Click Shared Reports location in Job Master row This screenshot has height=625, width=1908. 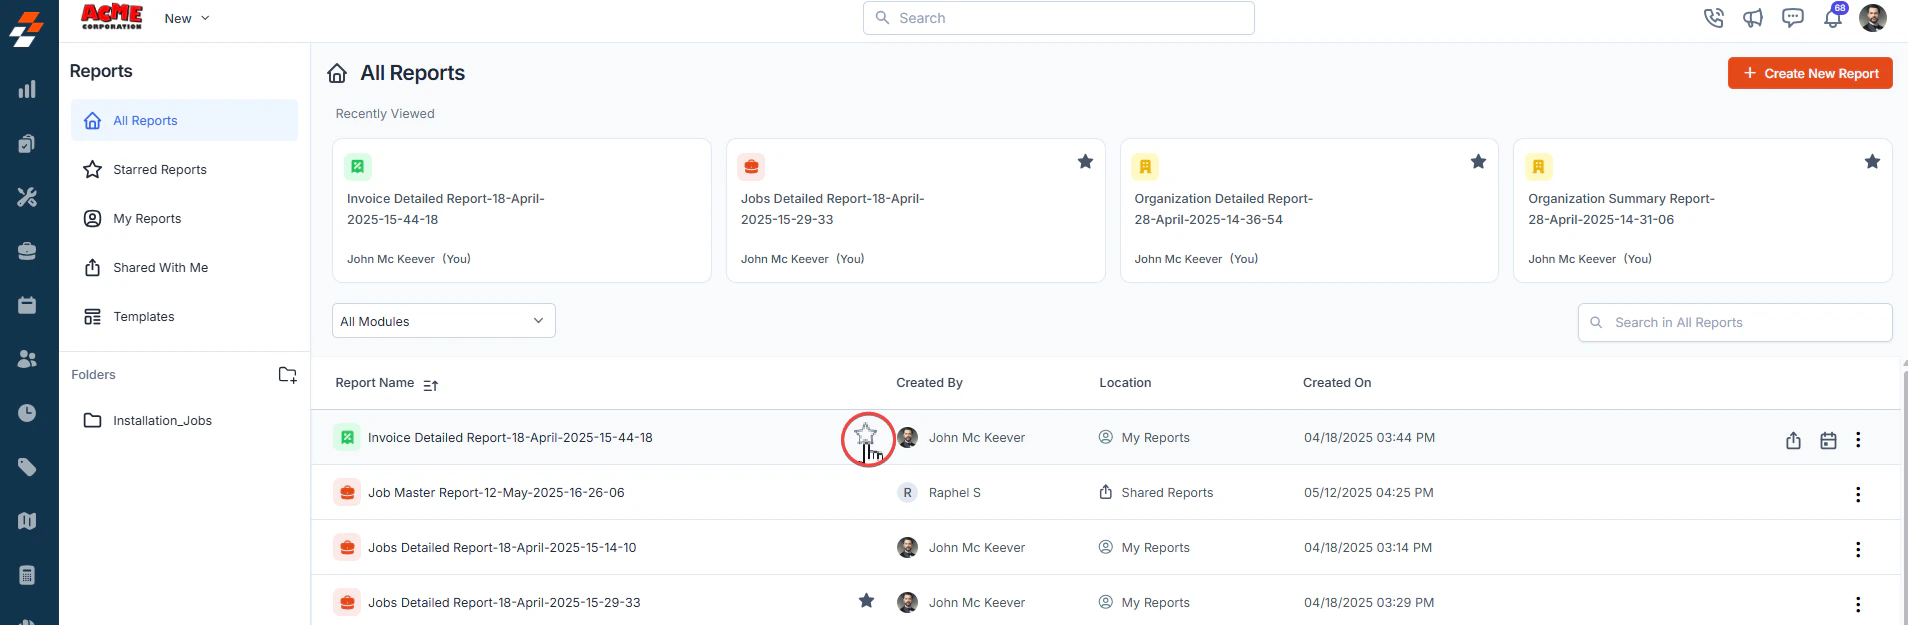click(1167, 493)
